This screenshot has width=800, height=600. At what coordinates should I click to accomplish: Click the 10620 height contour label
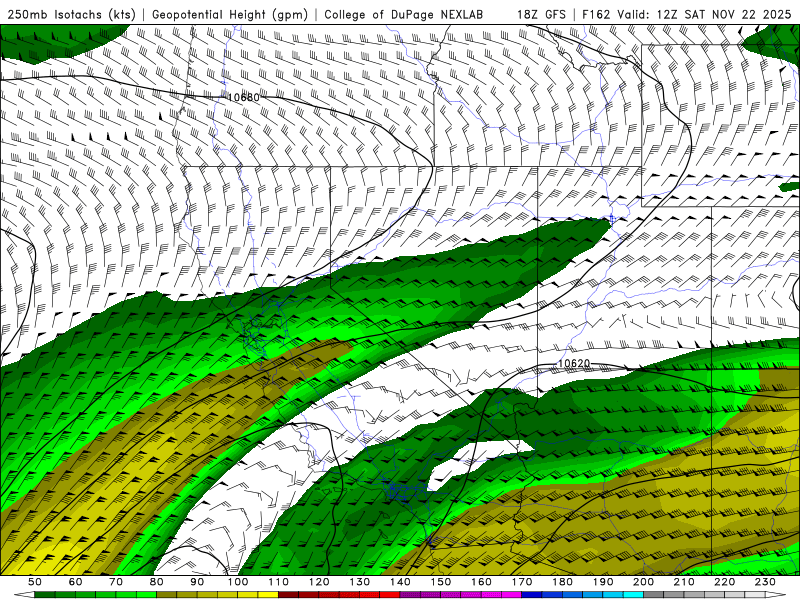pyautogui.click(x=574, y=363)
